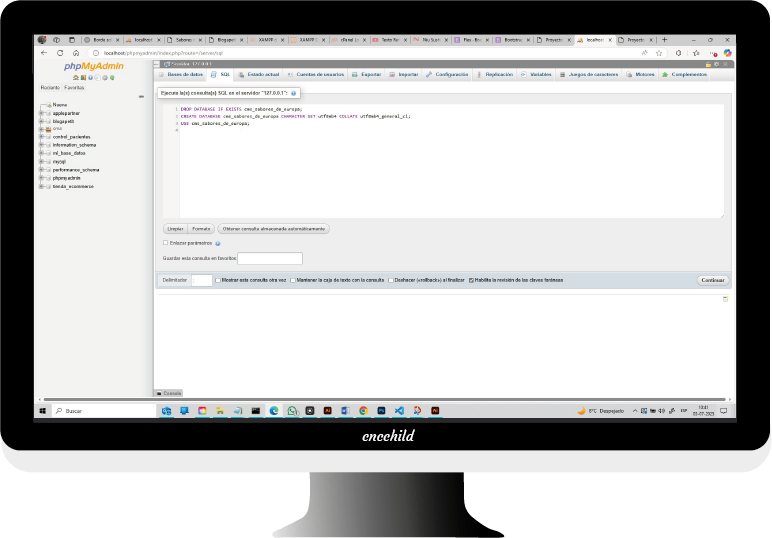Click the browser refresh button
Screen dimensions: 772x538
[60, 52]
